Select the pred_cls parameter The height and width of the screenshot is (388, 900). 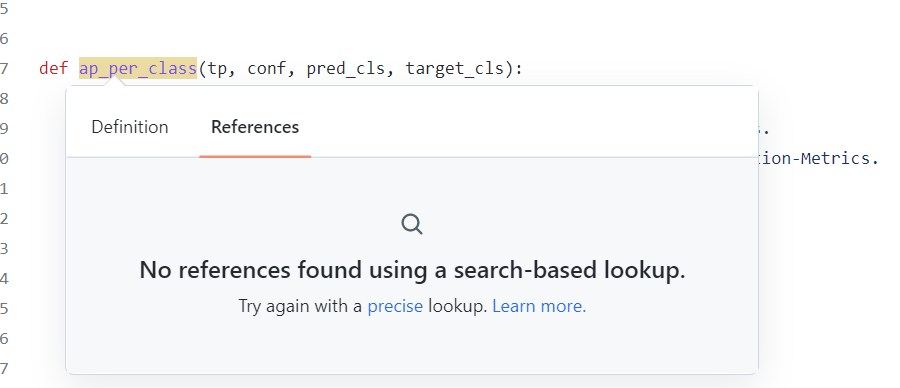point(346,69)
